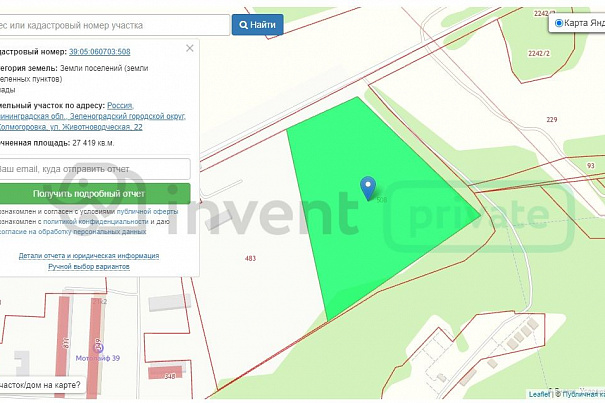Open Детали отчета и юридическая информация
Screen dimensions: 605x403
point(89,256)
